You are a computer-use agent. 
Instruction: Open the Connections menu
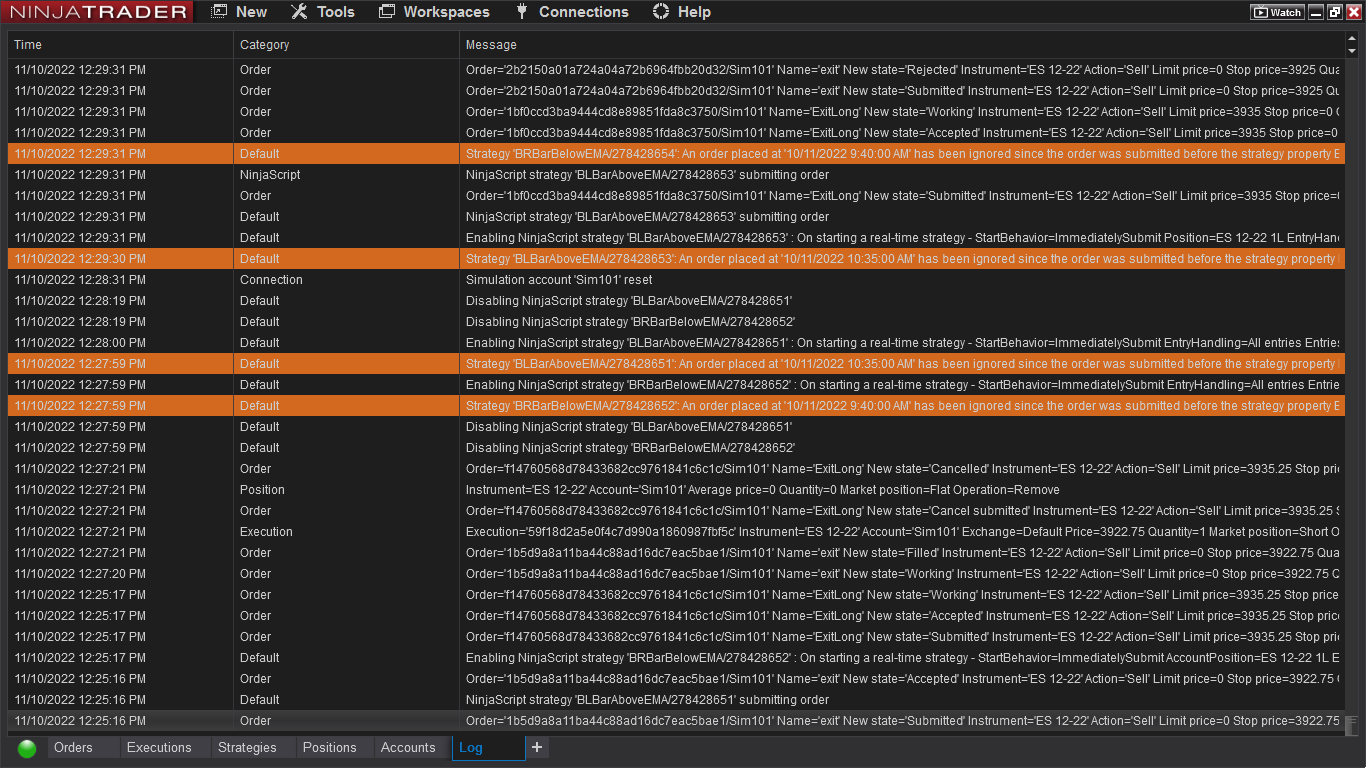(572, 12)
